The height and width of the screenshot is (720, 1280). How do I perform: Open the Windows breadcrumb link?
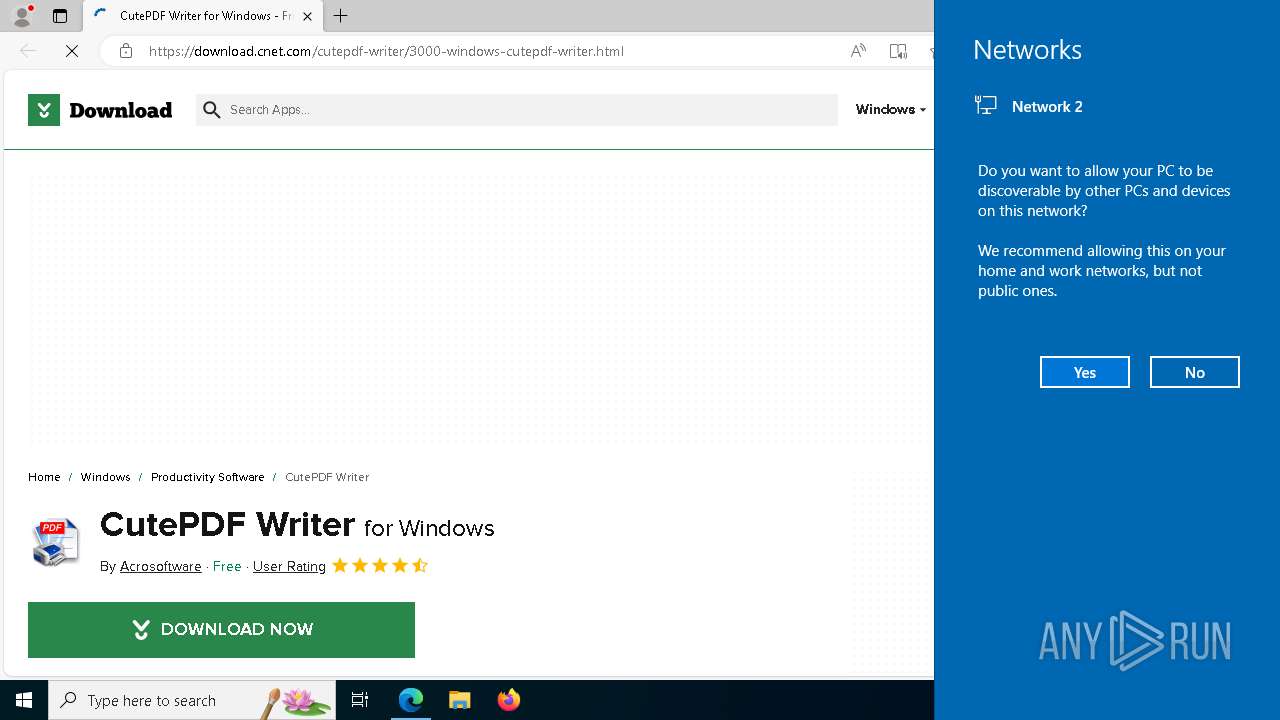(x=105, y=477)
